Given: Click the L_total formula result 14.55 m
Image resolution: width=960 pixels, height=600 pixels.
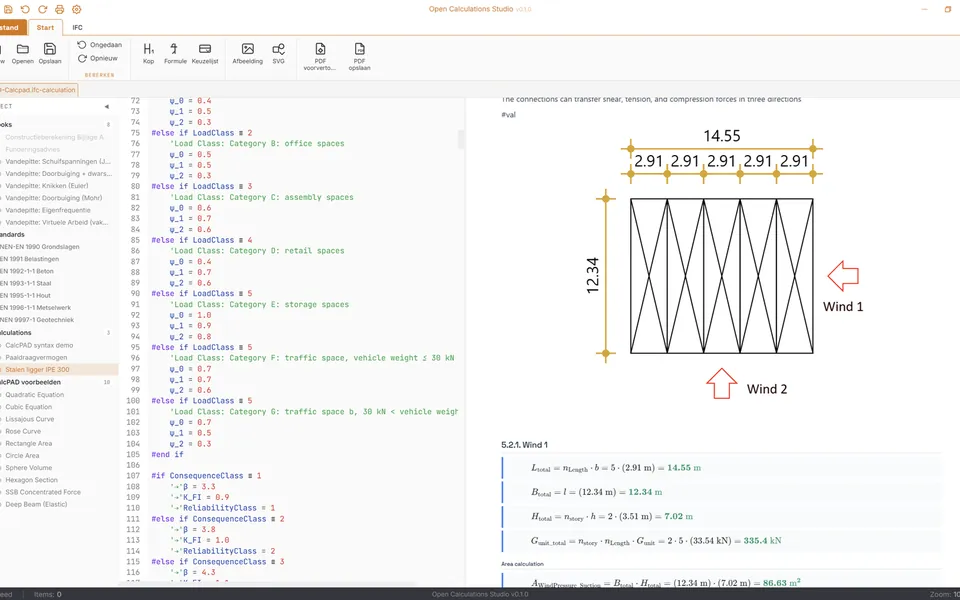Looking at the screenshot, I should point(684,468).
